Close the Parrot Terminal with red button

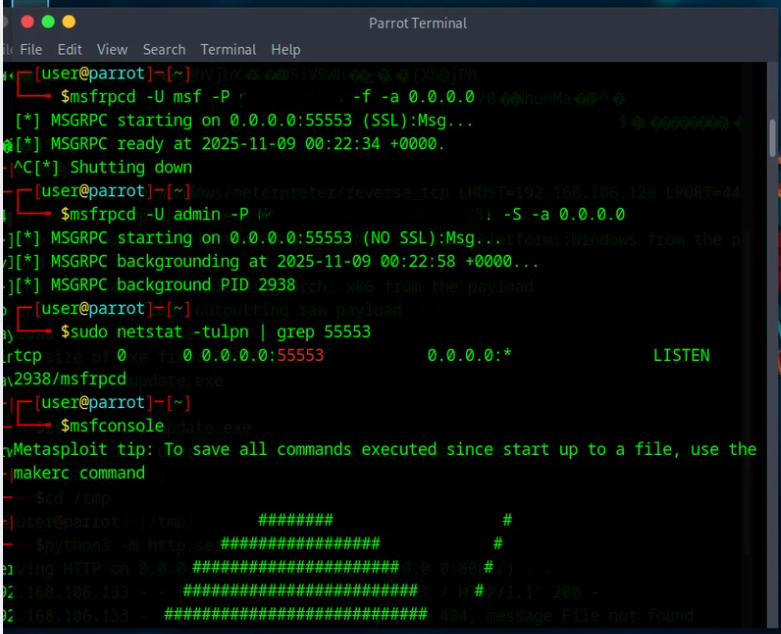[27, 22]
